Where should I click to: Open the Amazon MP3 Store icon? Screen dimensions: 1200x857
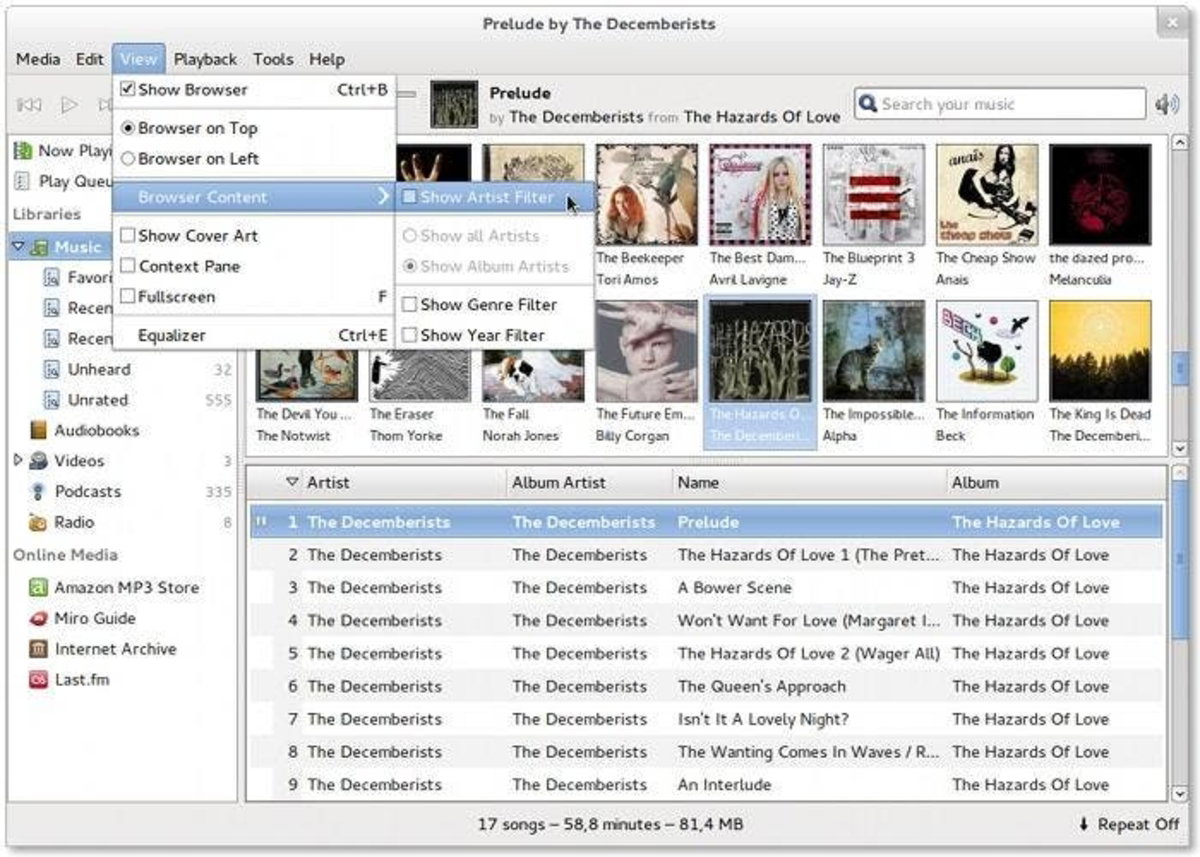click(38, 588)
